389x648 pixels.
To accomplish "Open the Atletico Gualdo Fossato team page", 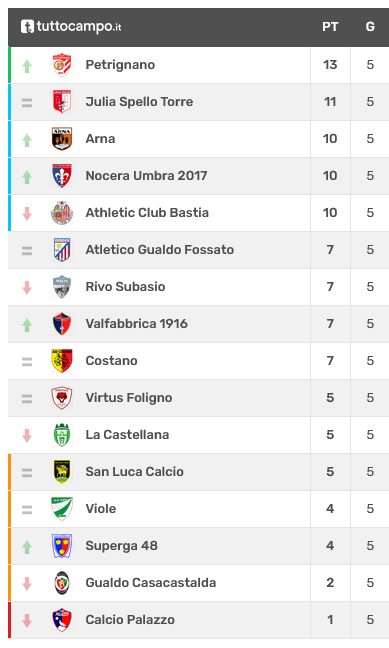I will 160,250.
